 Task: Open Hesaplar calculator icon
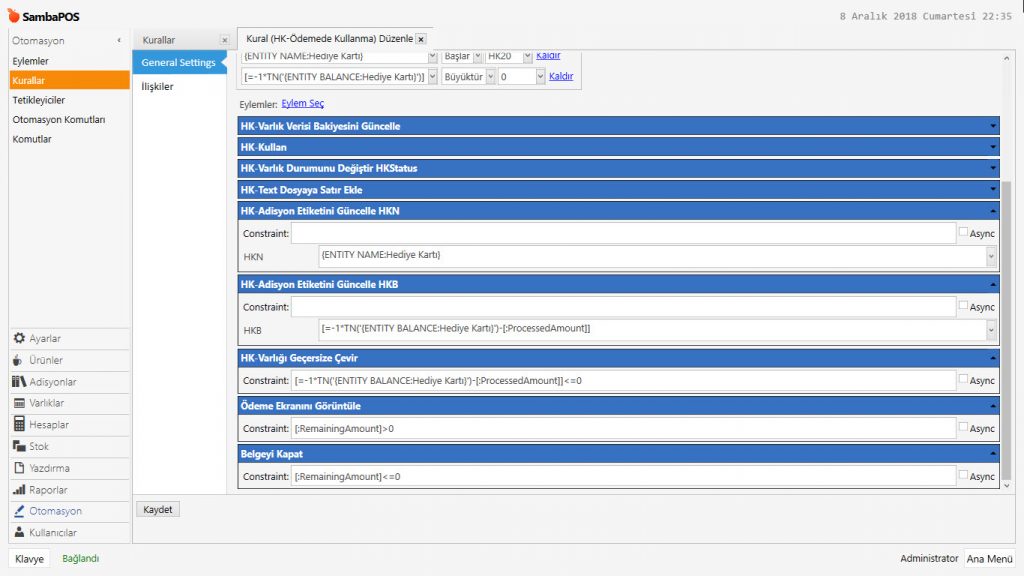point(19,425)
